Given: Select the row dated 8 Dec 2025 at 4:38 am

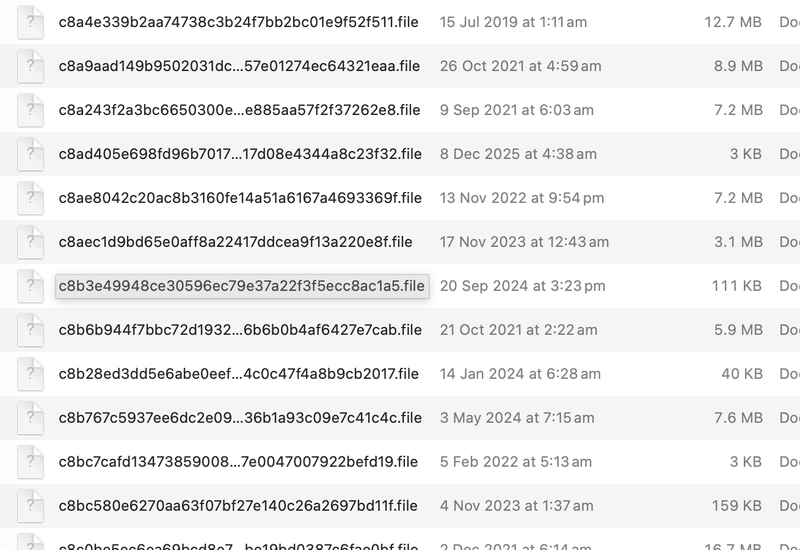Looking at the screenshot, I should tap(518, 154).
